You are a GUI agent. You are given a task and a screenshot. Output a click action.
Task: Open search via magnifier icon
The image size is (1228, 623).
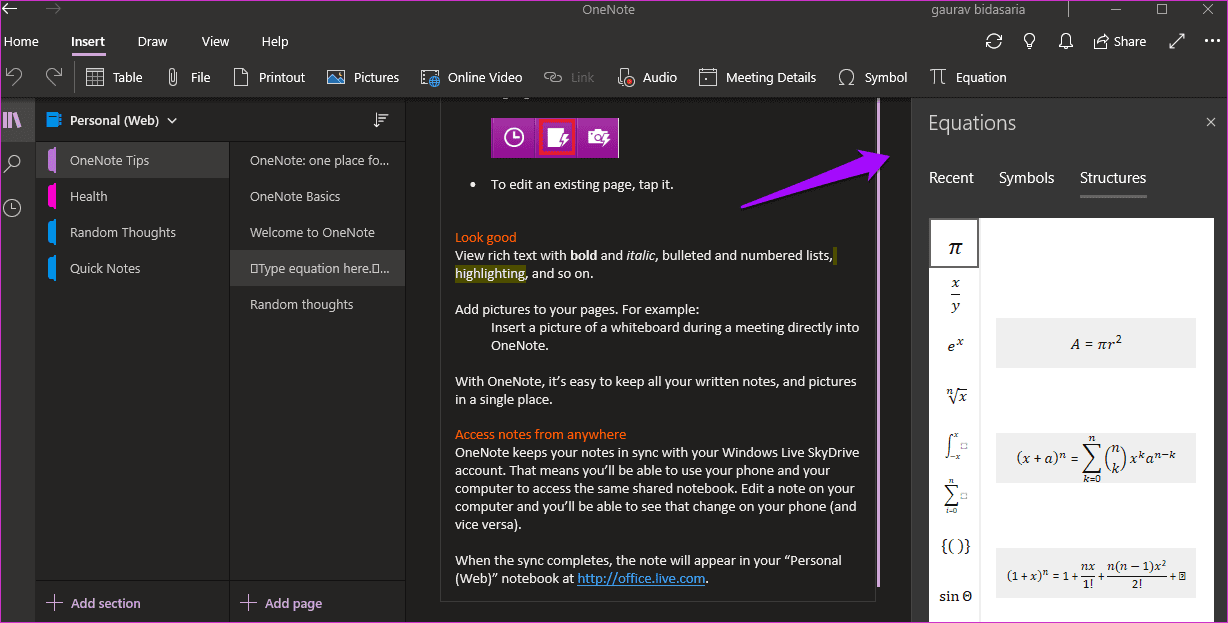click(12, 164)
